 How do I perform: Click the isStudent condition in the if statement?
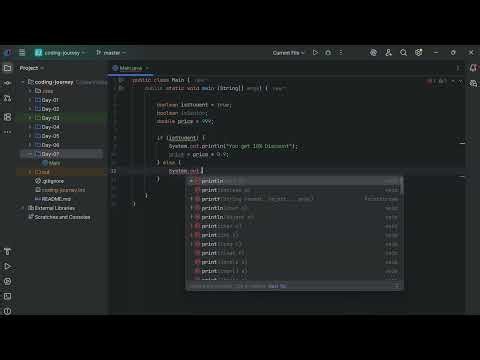point(182,138)
